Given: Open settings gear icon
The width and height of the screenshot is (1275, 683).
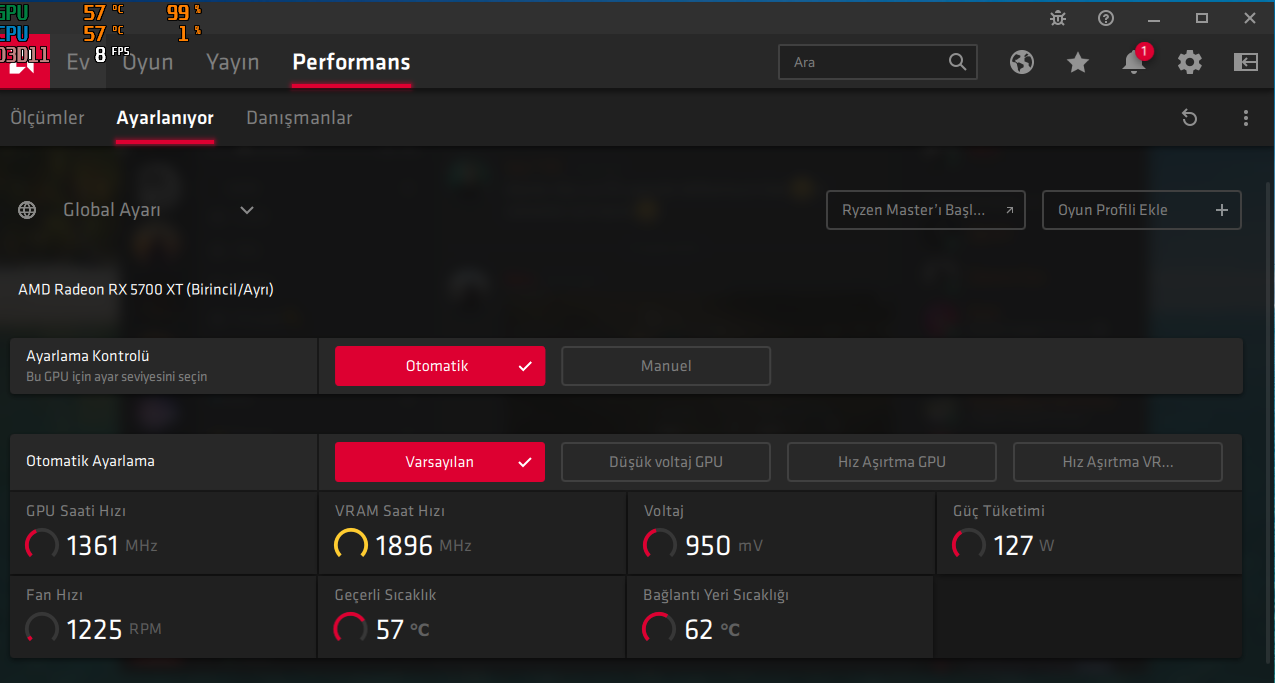Looking at the screenshot, I should (1190, 62).
